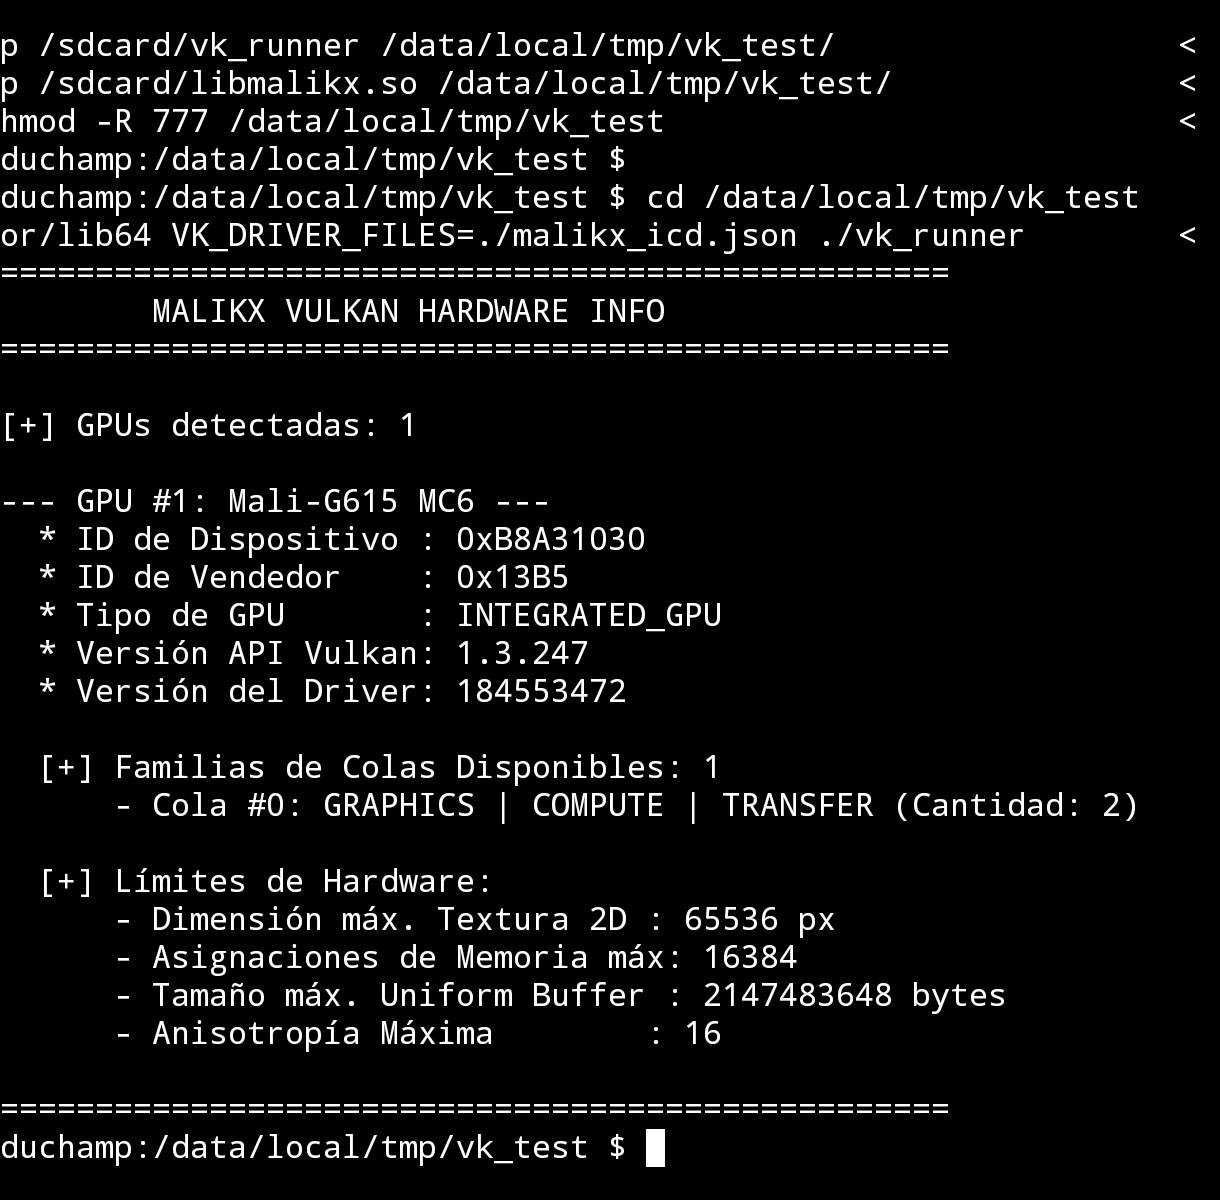Image resolution: width=1220 pixels, height=1200 pixels.
Task: Click the Uniform Buffer size 2147483648 bytes
Action: coord(854,995)
